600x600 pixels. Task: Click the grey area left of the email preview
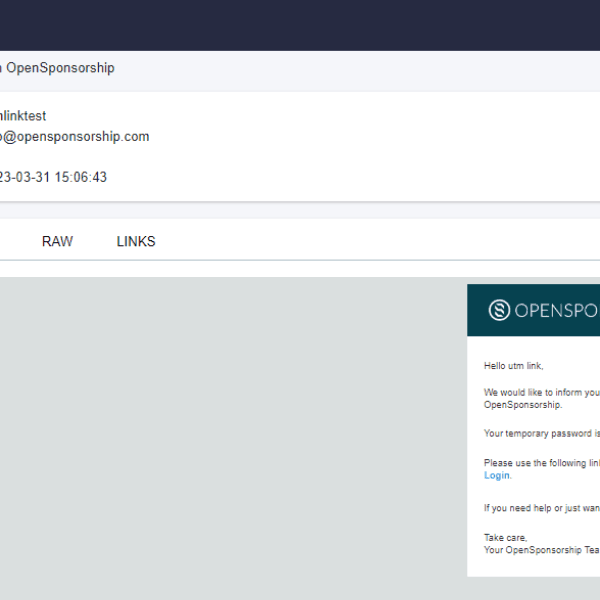[230, 430]
